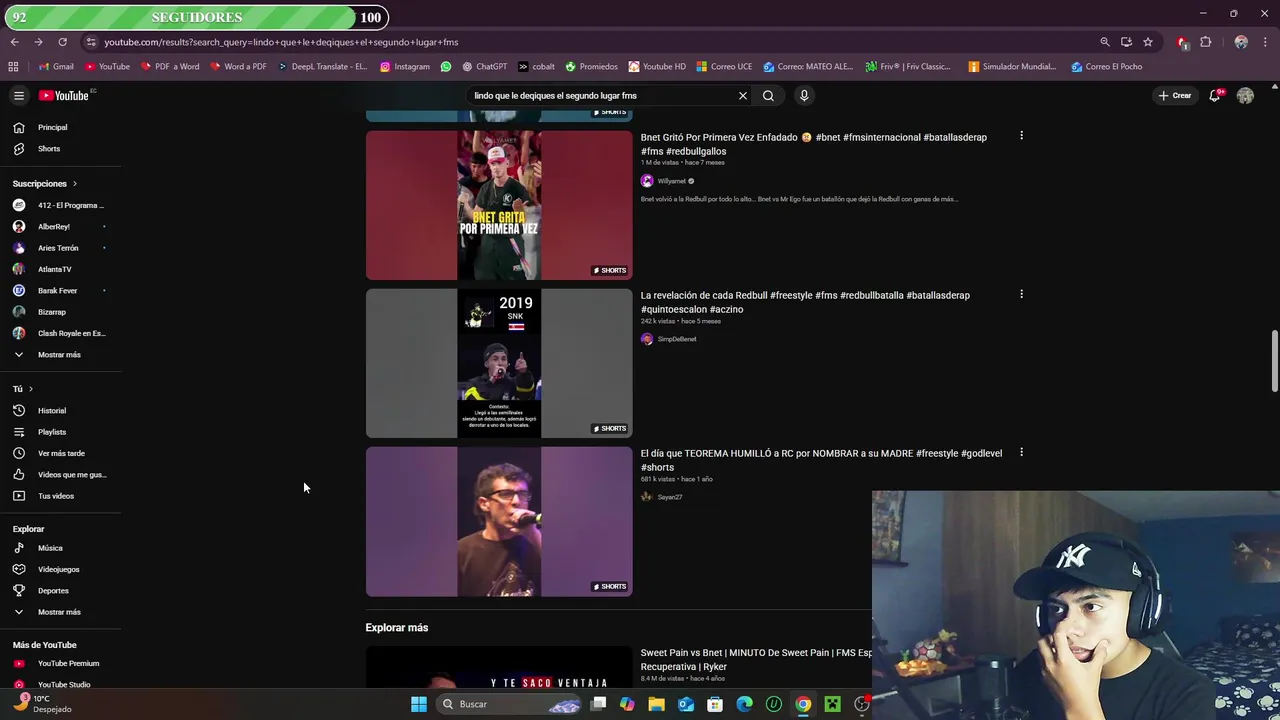The width and height of the screenshot is (1280, 720).
Task: Open the cobalt bookmark
Action: (537, 67)
